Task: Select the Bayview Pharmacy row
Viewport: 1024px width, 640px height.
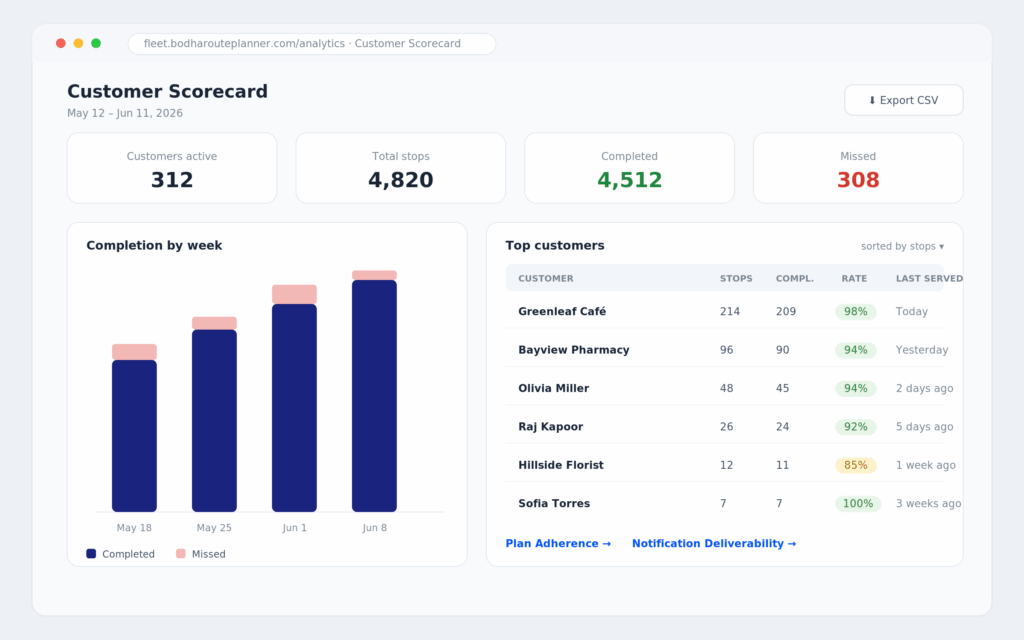Action: [724, 350]
